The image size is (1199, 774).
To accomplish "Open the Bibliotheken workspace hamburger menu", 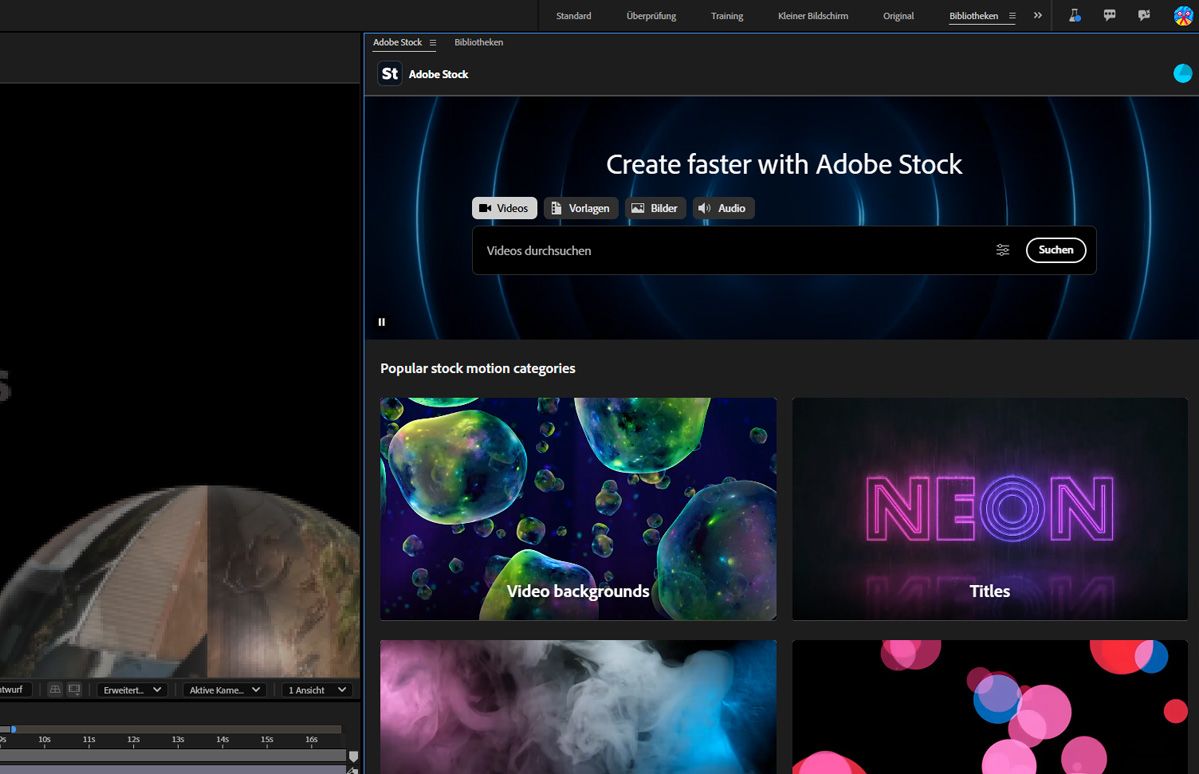I will pyautogui.click(x=1012, y=16).
